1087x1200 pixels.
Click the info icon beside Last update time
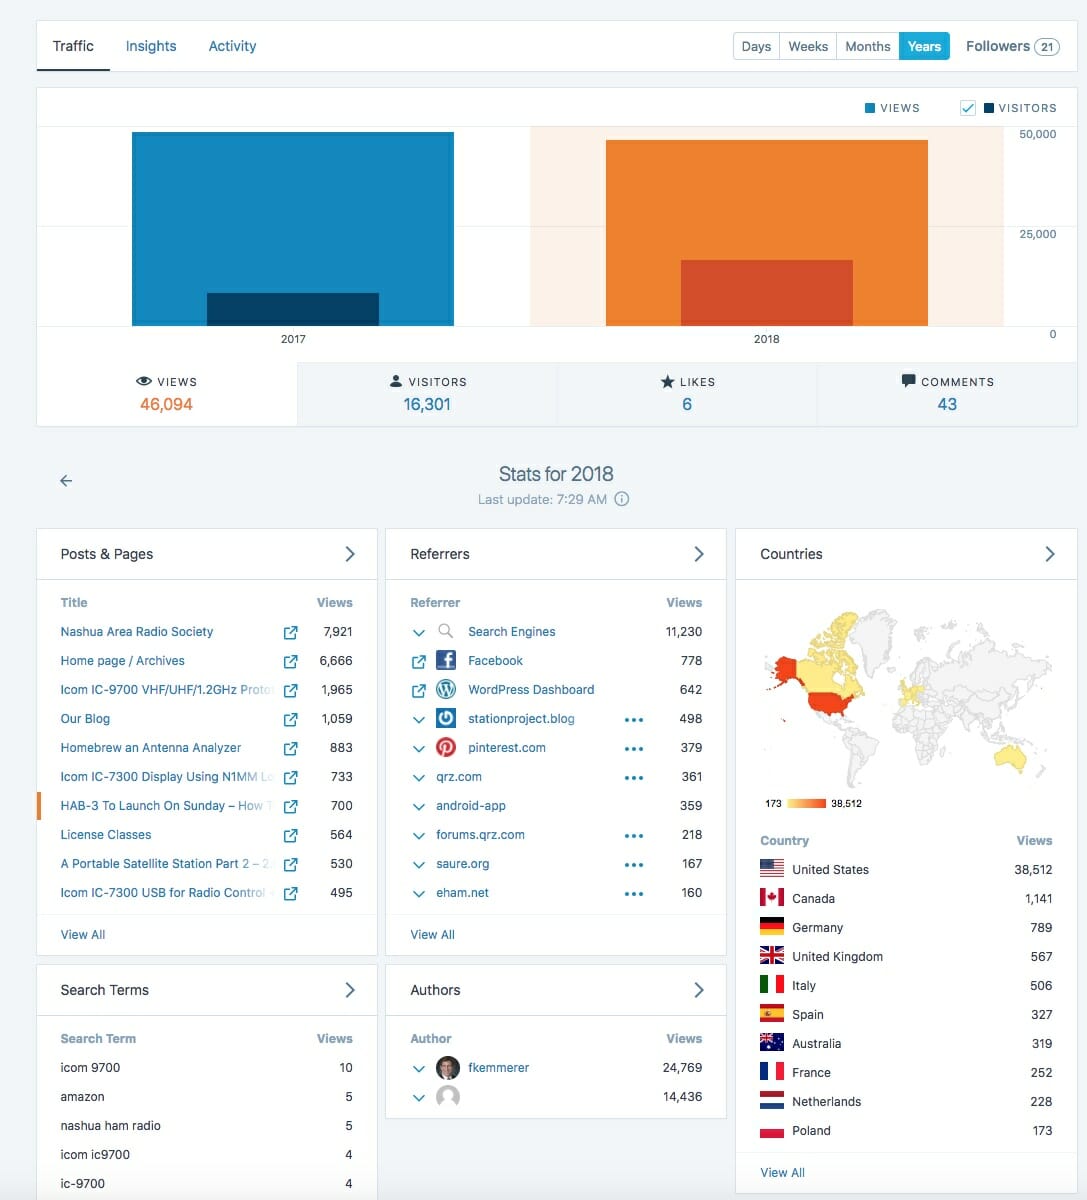click(x=622, y=499)
